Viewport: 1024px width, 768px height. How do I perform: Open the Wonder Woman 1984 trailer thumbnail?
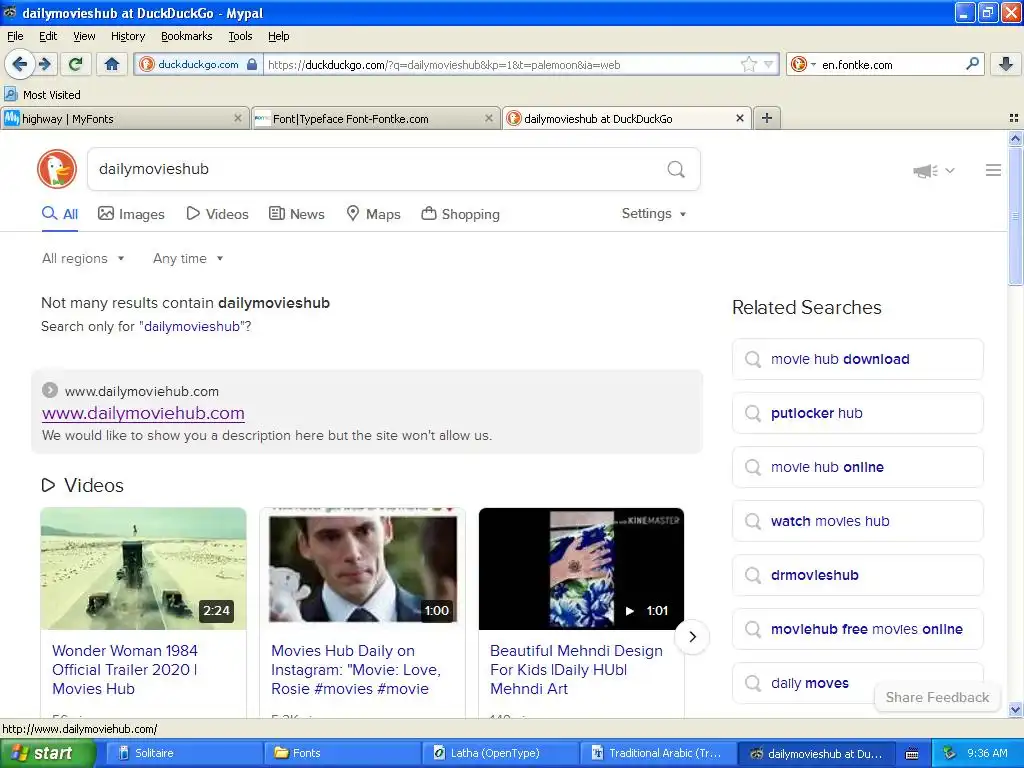point(143,569)
